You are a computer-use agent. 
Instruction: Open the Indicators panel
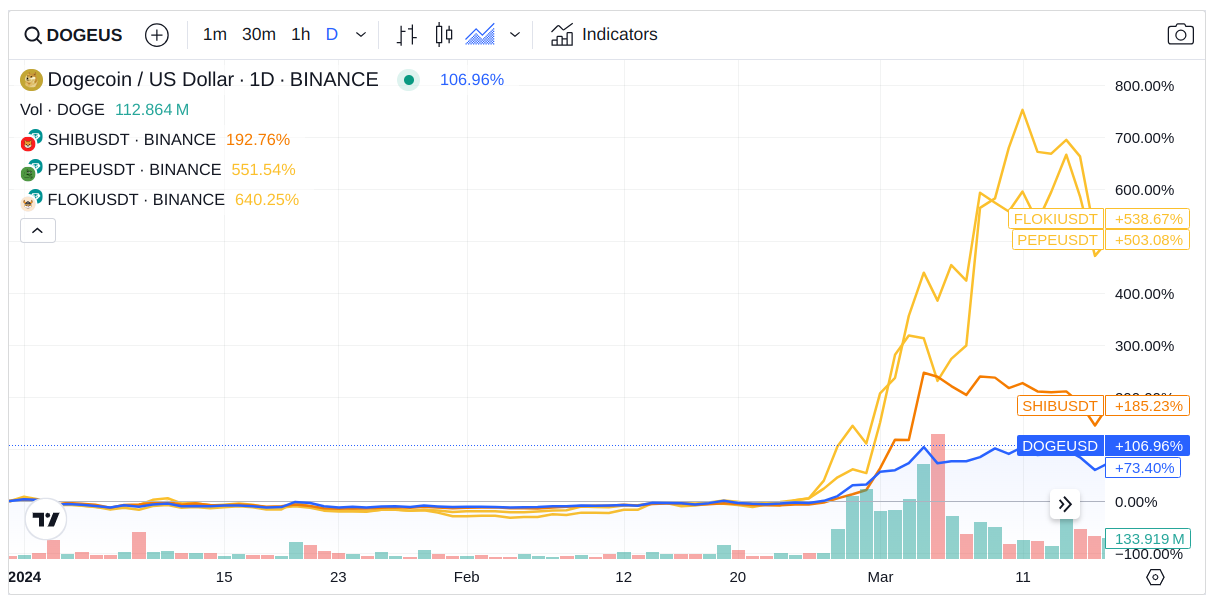[x=604, y=35]
